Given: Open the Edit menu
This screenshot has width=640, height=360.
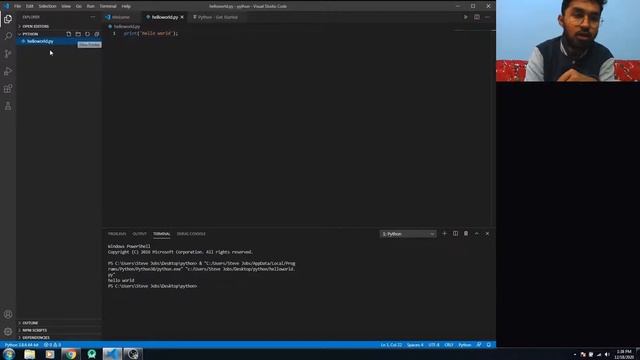Looking at the screenshot, I should [x=30, y=6].
